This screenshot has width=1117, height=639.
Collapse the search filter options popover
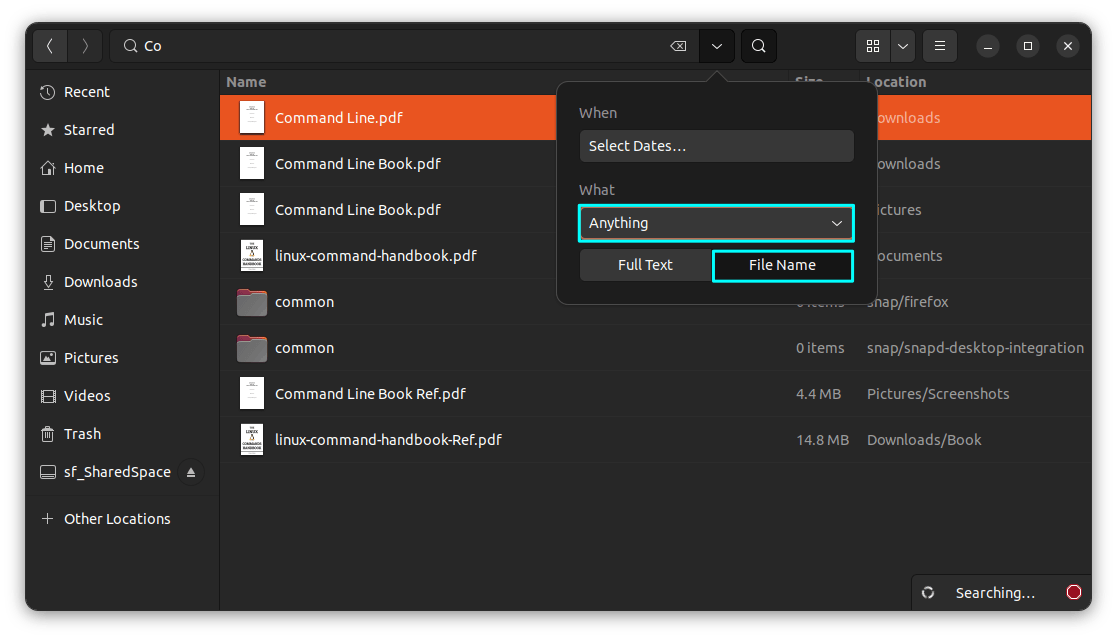[x=717, y=46]
